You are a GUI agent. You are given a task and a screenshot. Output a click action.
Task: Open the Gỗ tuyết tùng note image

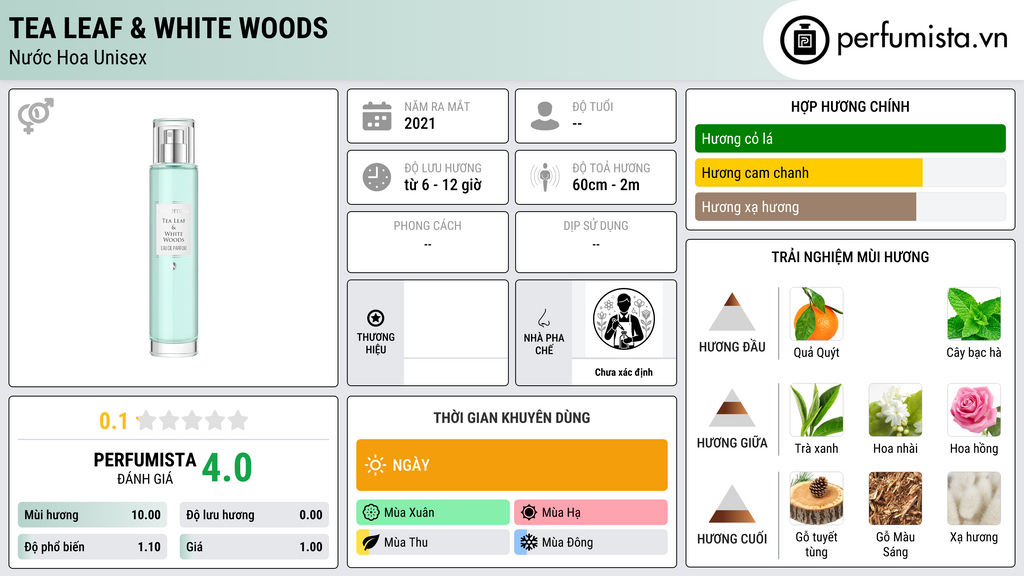coord(816,498)
